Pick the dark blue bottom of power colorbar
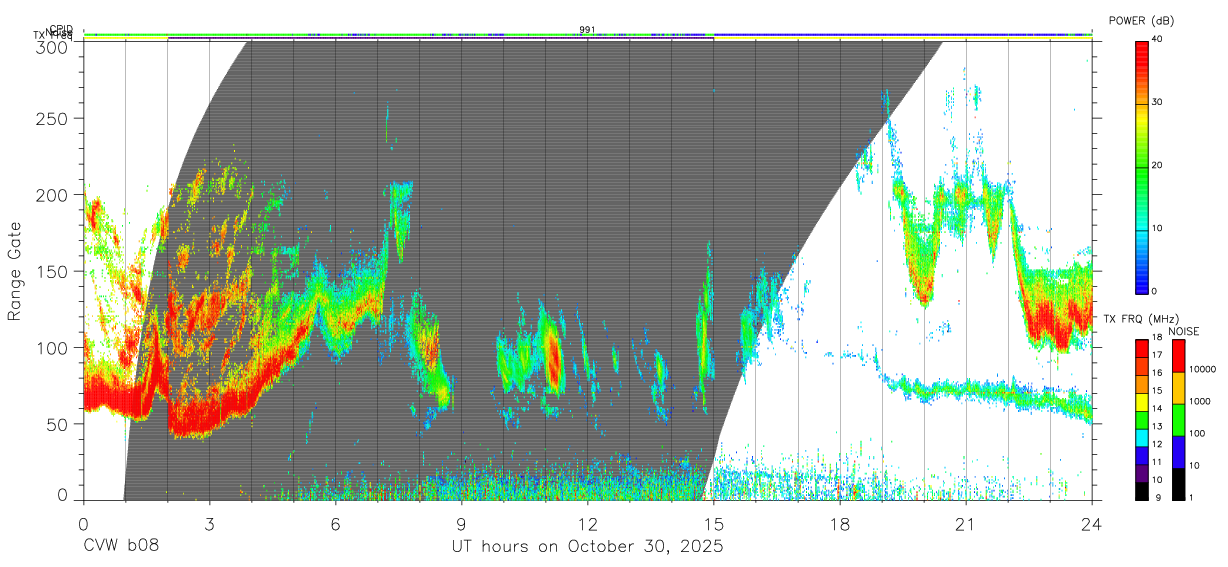 click(x=1142, y=283)
